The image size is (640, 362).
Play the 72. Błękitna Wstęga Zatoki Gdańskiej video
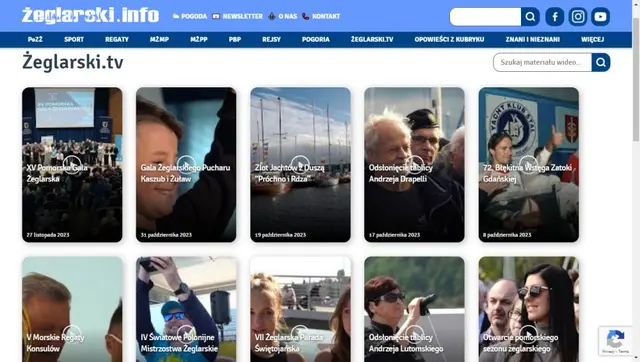point(529,164)
